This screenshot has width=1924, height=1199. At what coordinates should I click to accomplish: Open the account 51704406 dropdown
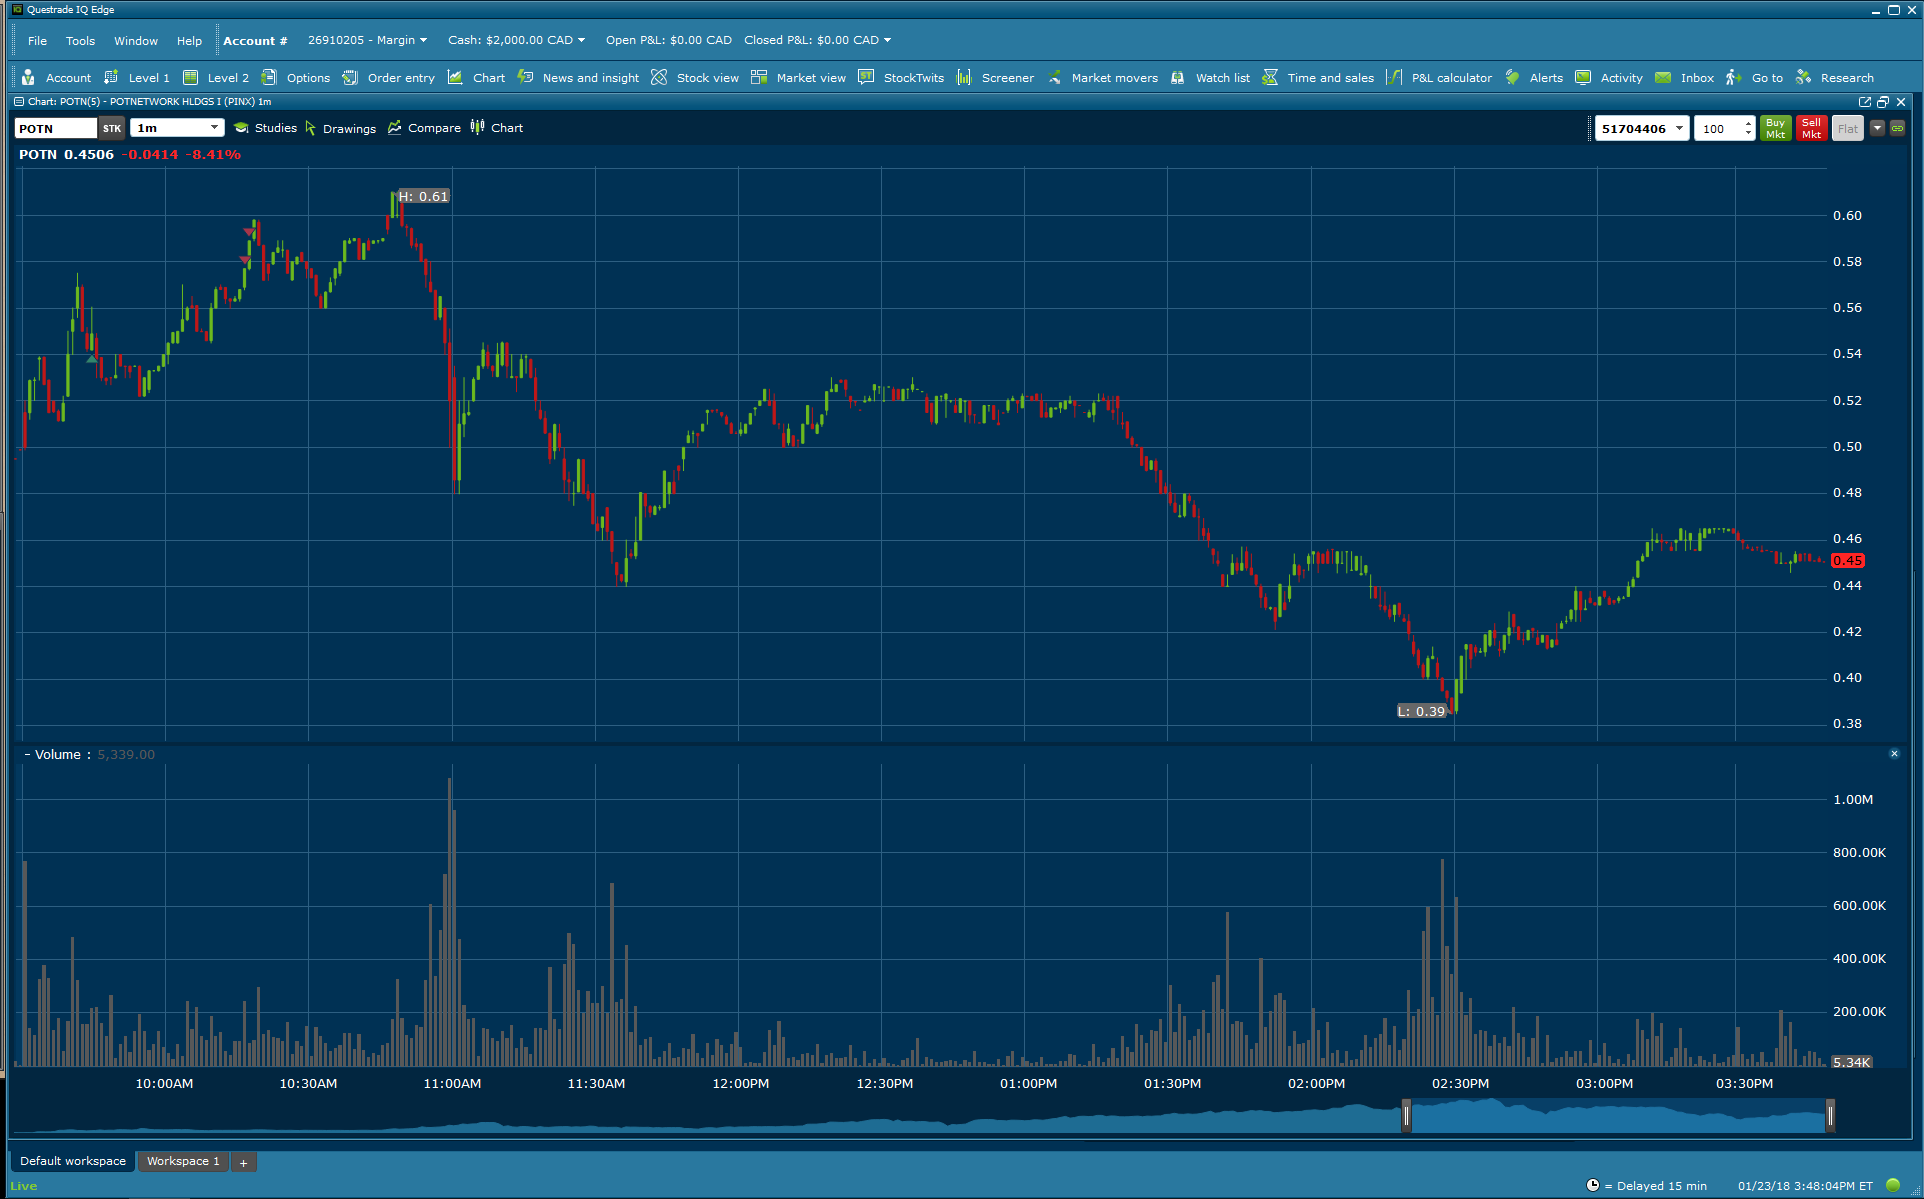[x=1679, y=128]
